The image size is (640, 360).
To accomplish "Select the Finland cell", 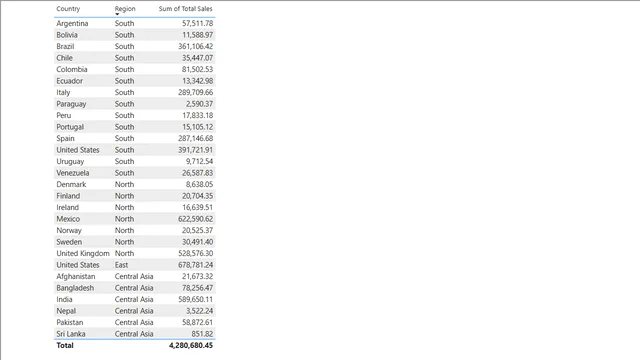I will [68, 196].
